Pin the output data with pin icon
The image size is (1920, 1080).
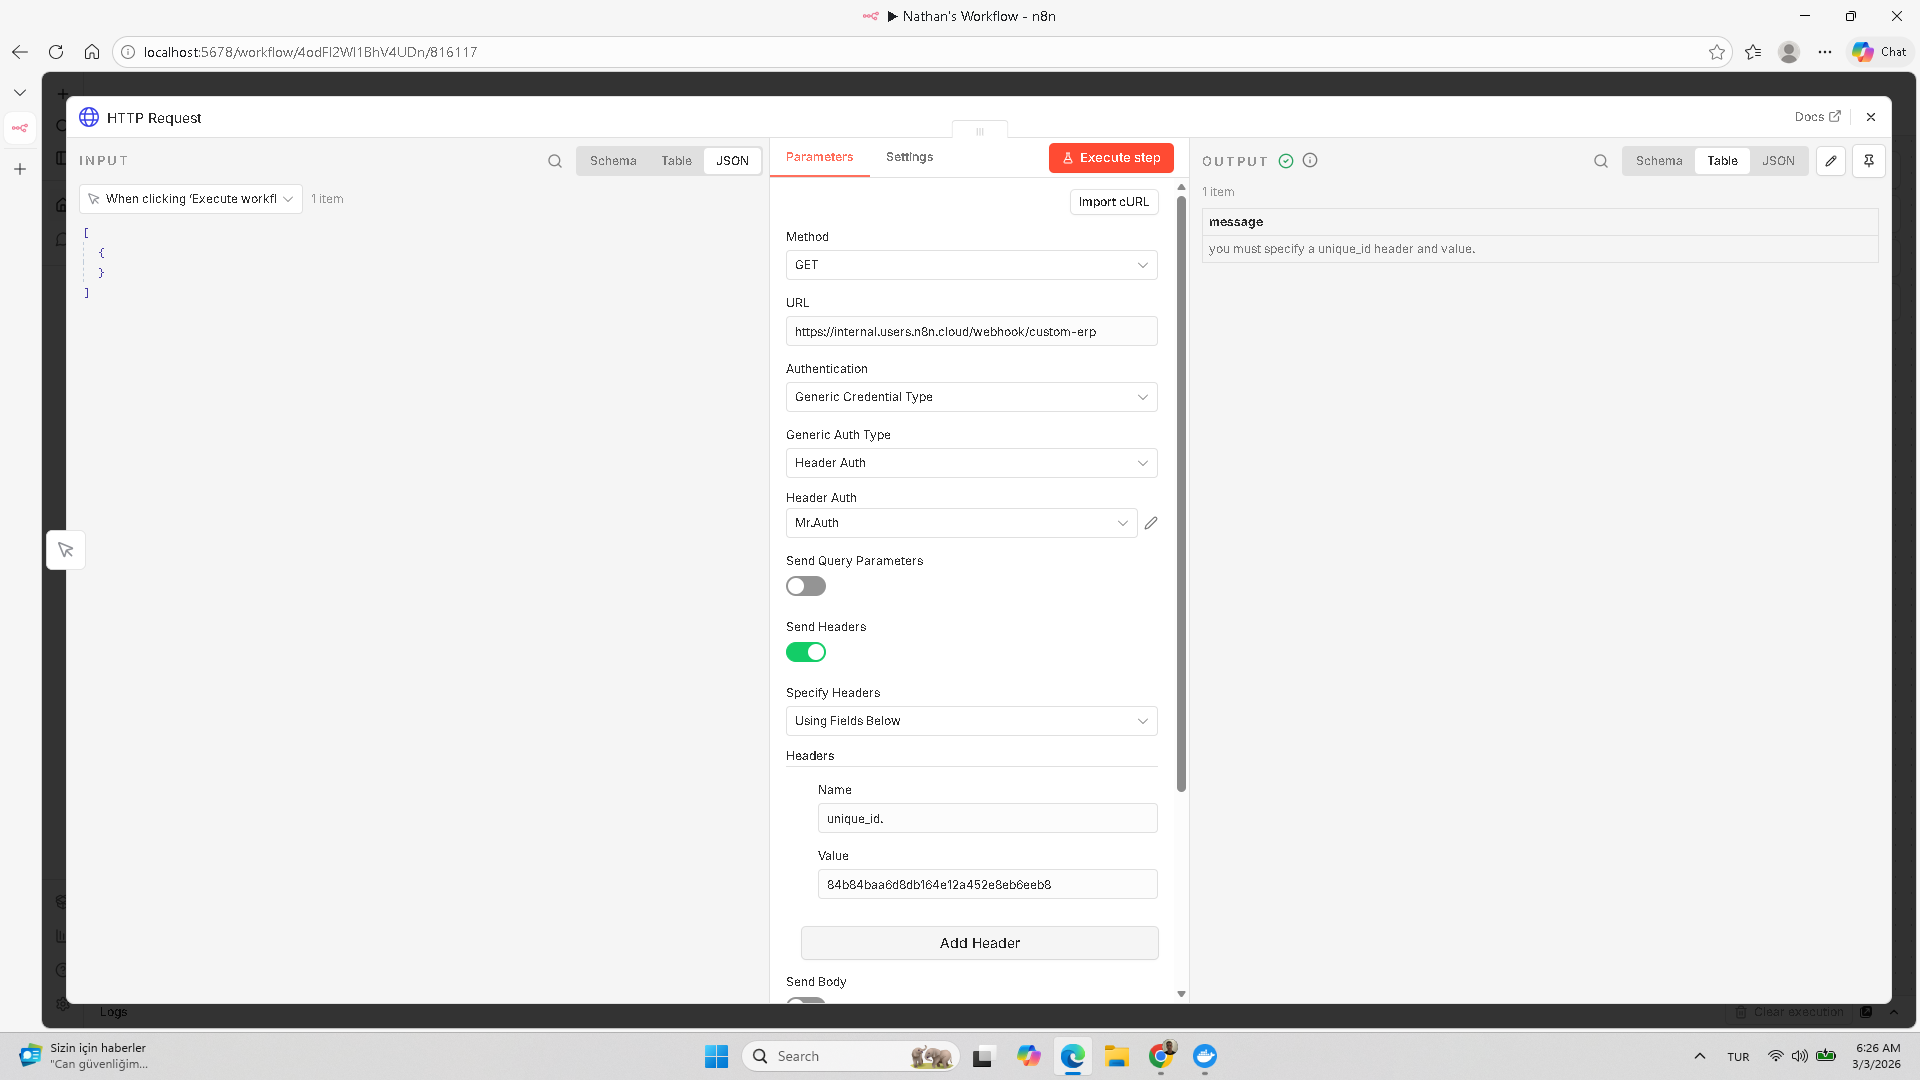tap(1868, 161)
